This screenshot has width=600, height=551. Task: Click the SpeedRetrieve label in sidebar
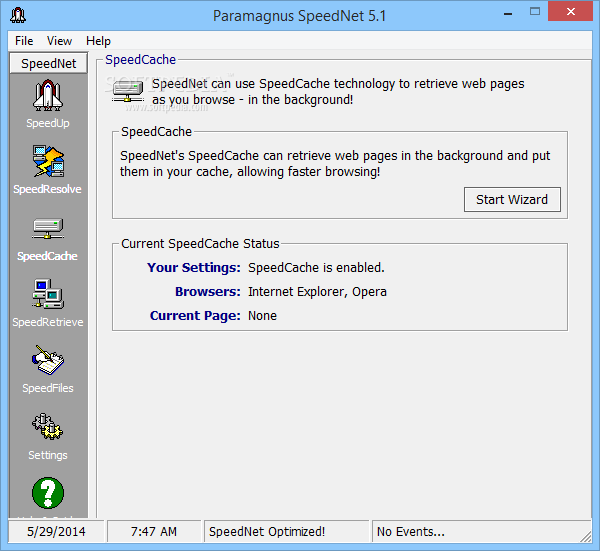point(48,322)
